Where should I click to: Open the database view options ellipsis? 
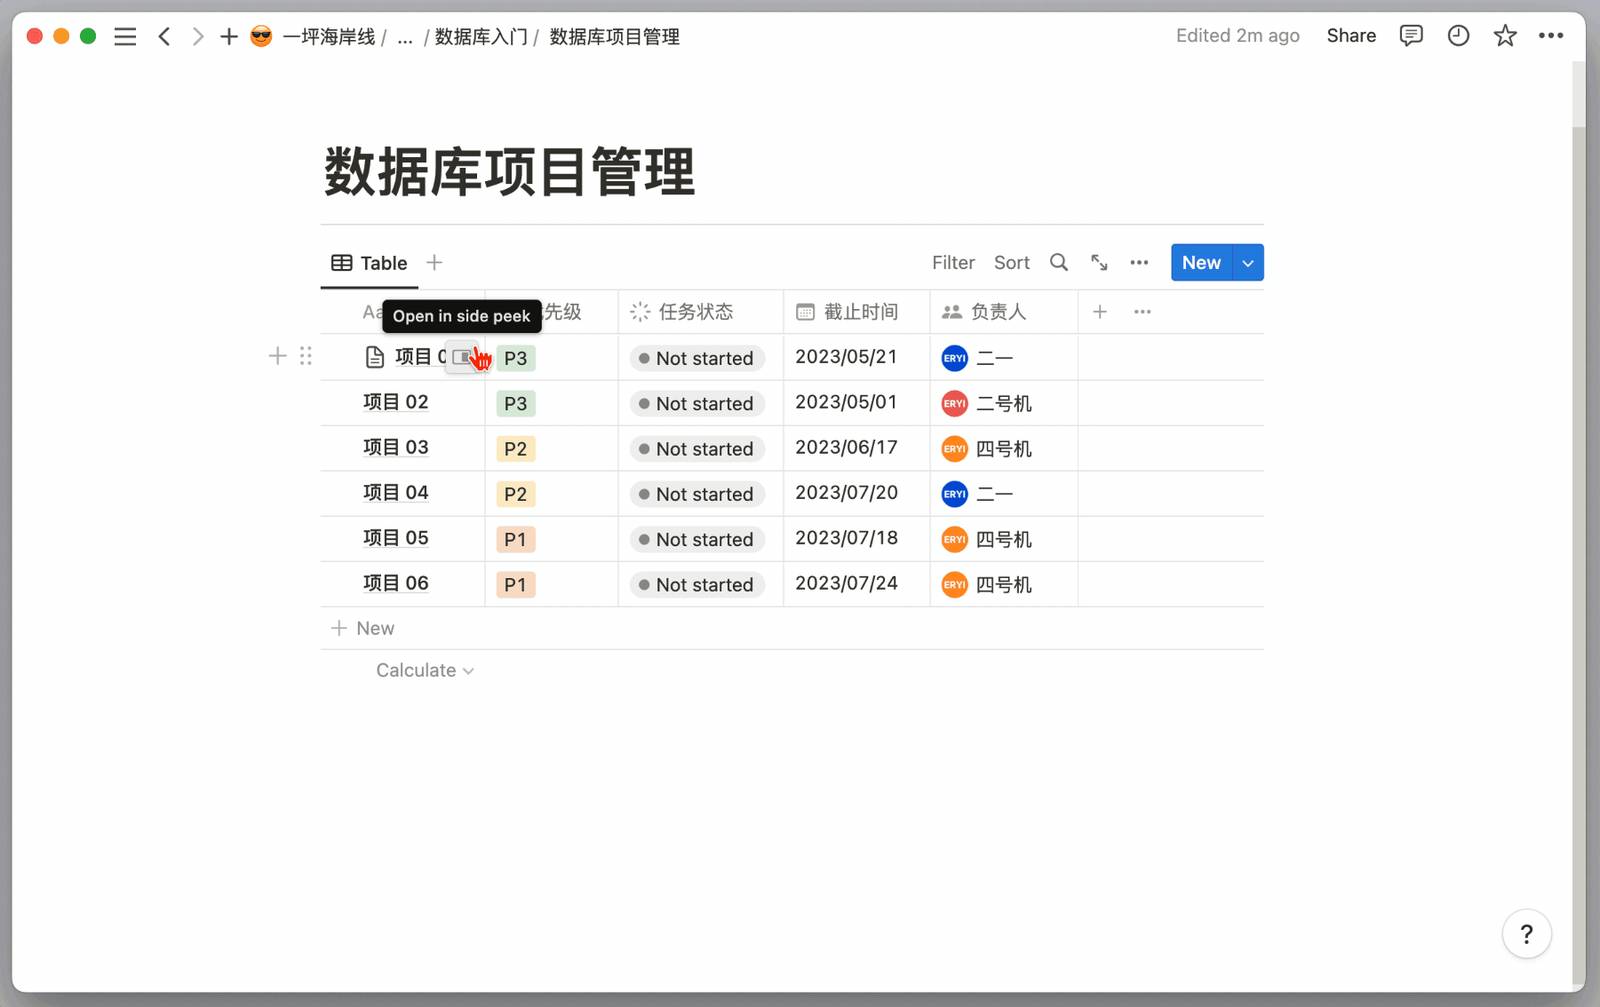click(1139, 263)
